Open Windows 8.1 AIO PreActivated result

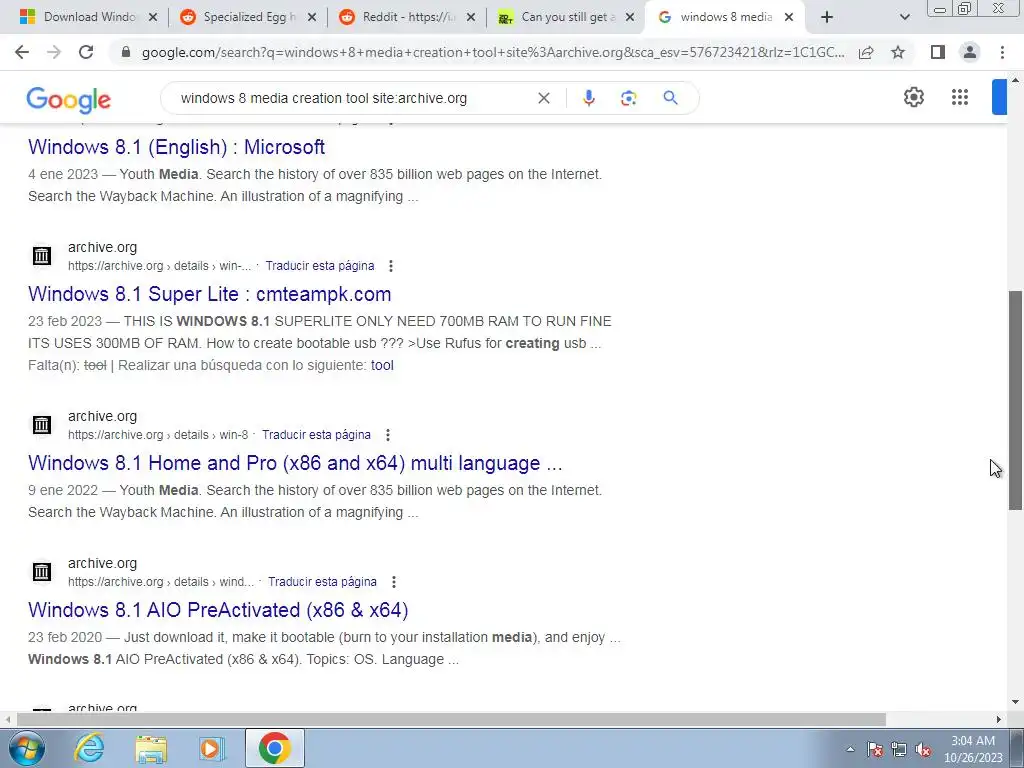[x=218, y=610]
